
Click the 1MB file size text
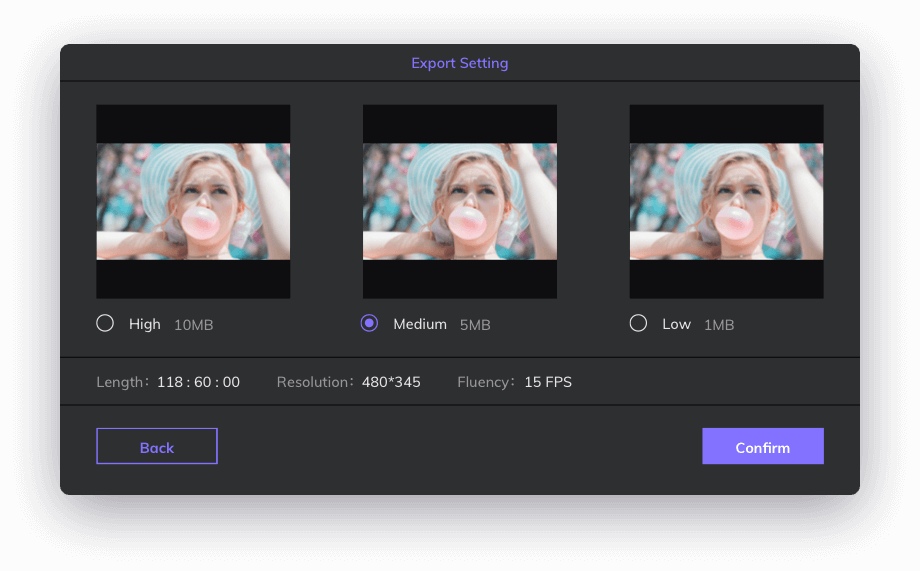(x=718, y=325)
